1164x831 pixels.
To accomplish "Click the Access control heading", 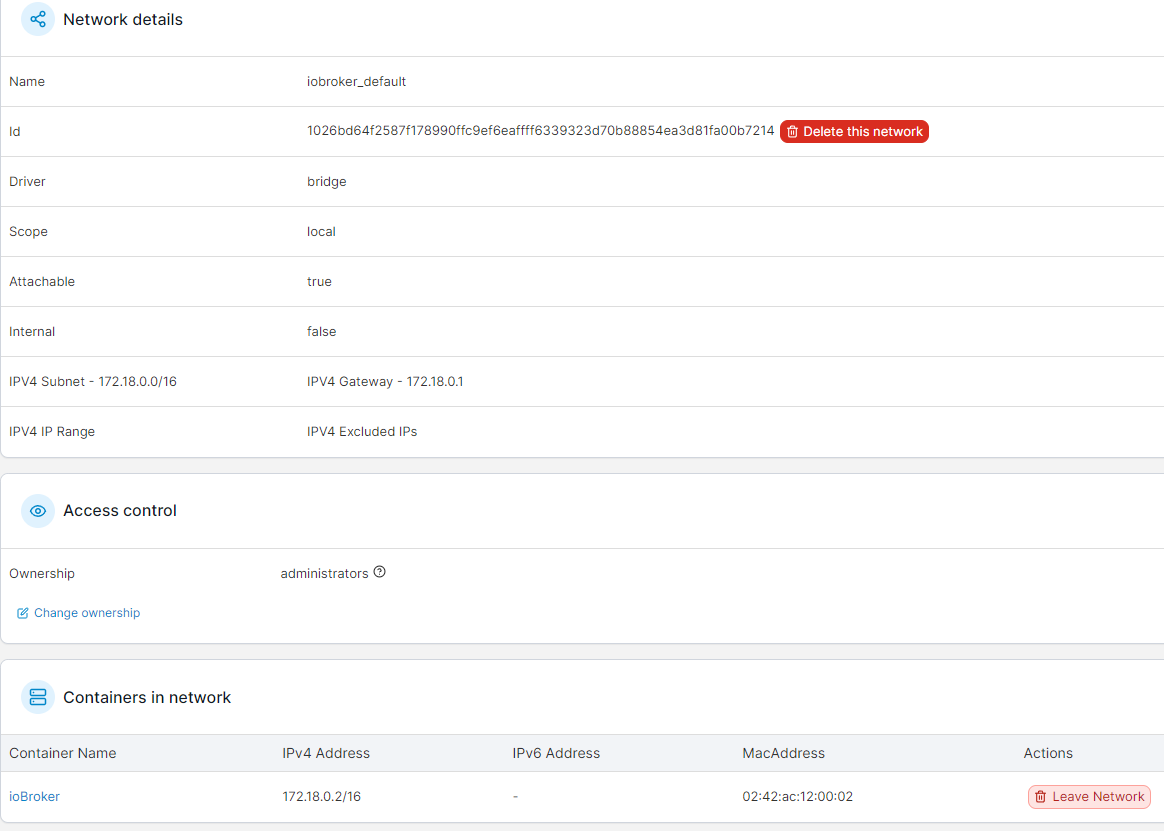I will (120, 511).
